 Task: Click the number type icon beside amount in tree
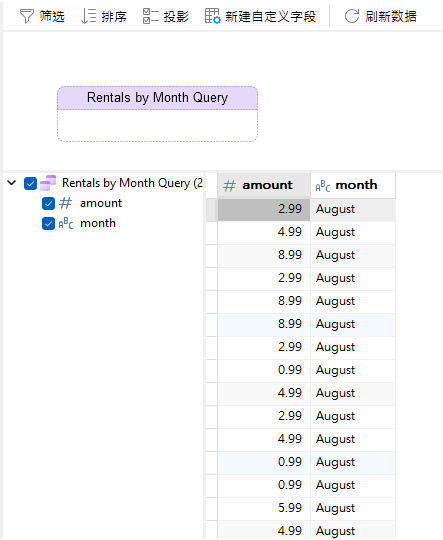click(x=65, y=203)
